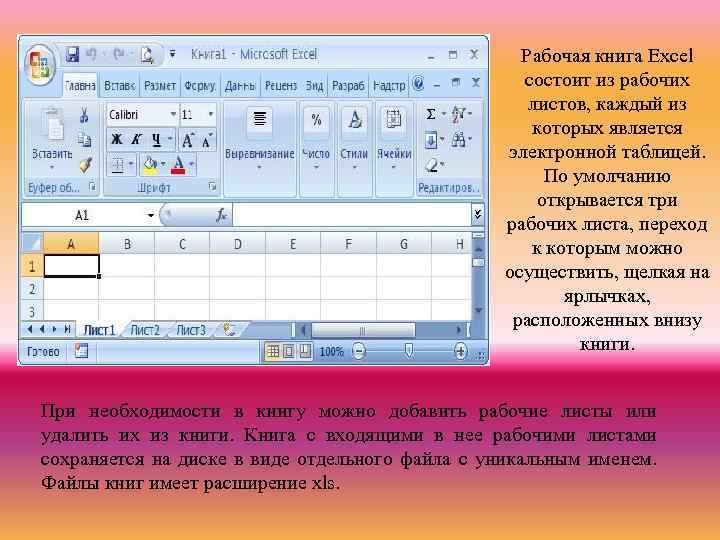Expand the formula bar chevron
The height and width of the screenshot is (540, 720).
tap(477, 214)
